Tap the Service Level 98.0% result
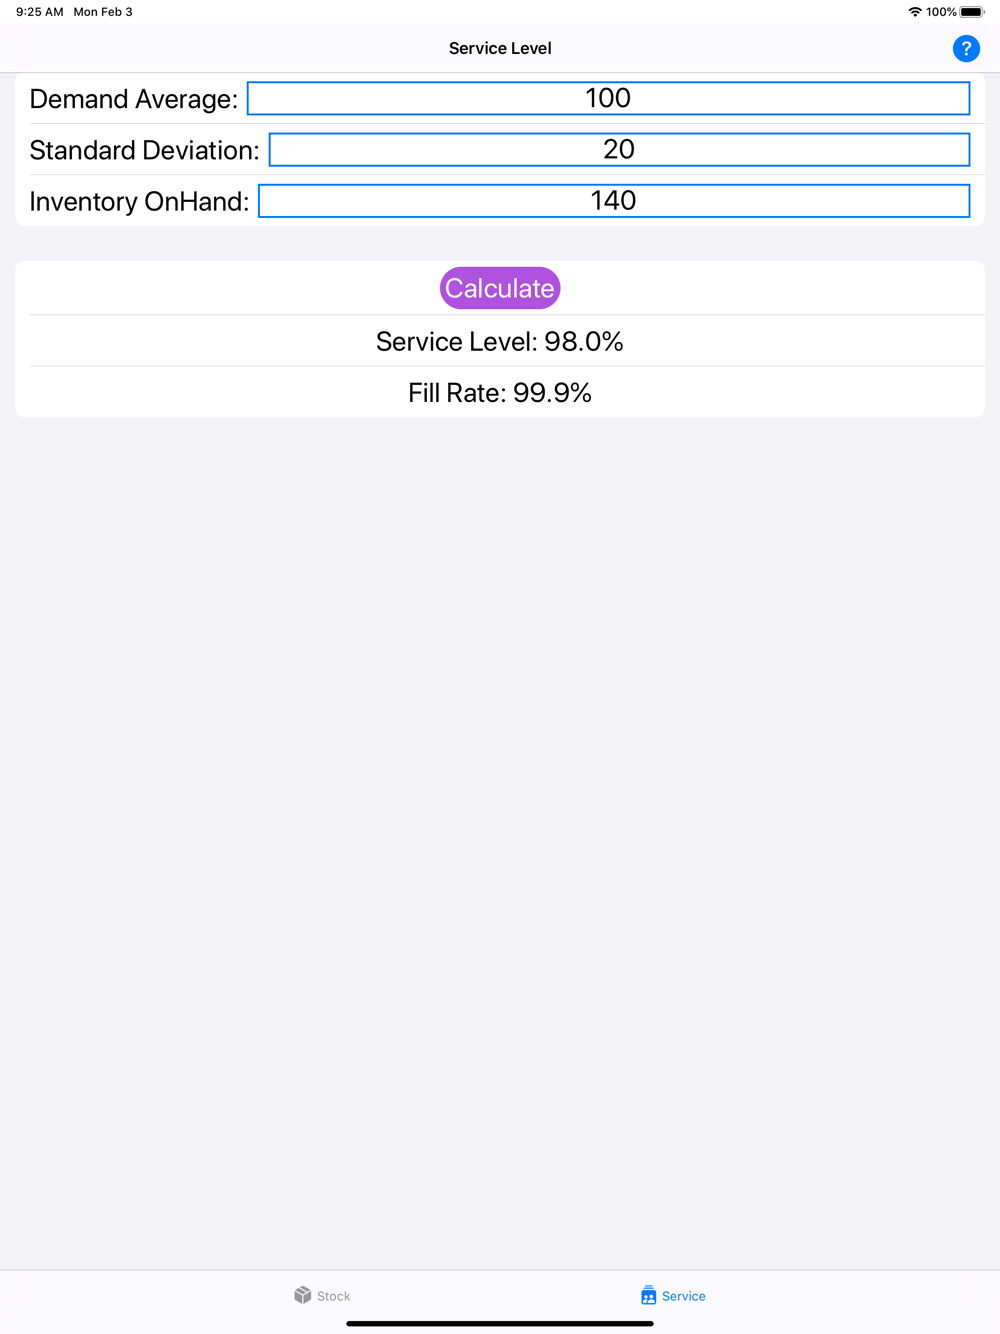 click(500, 342)
